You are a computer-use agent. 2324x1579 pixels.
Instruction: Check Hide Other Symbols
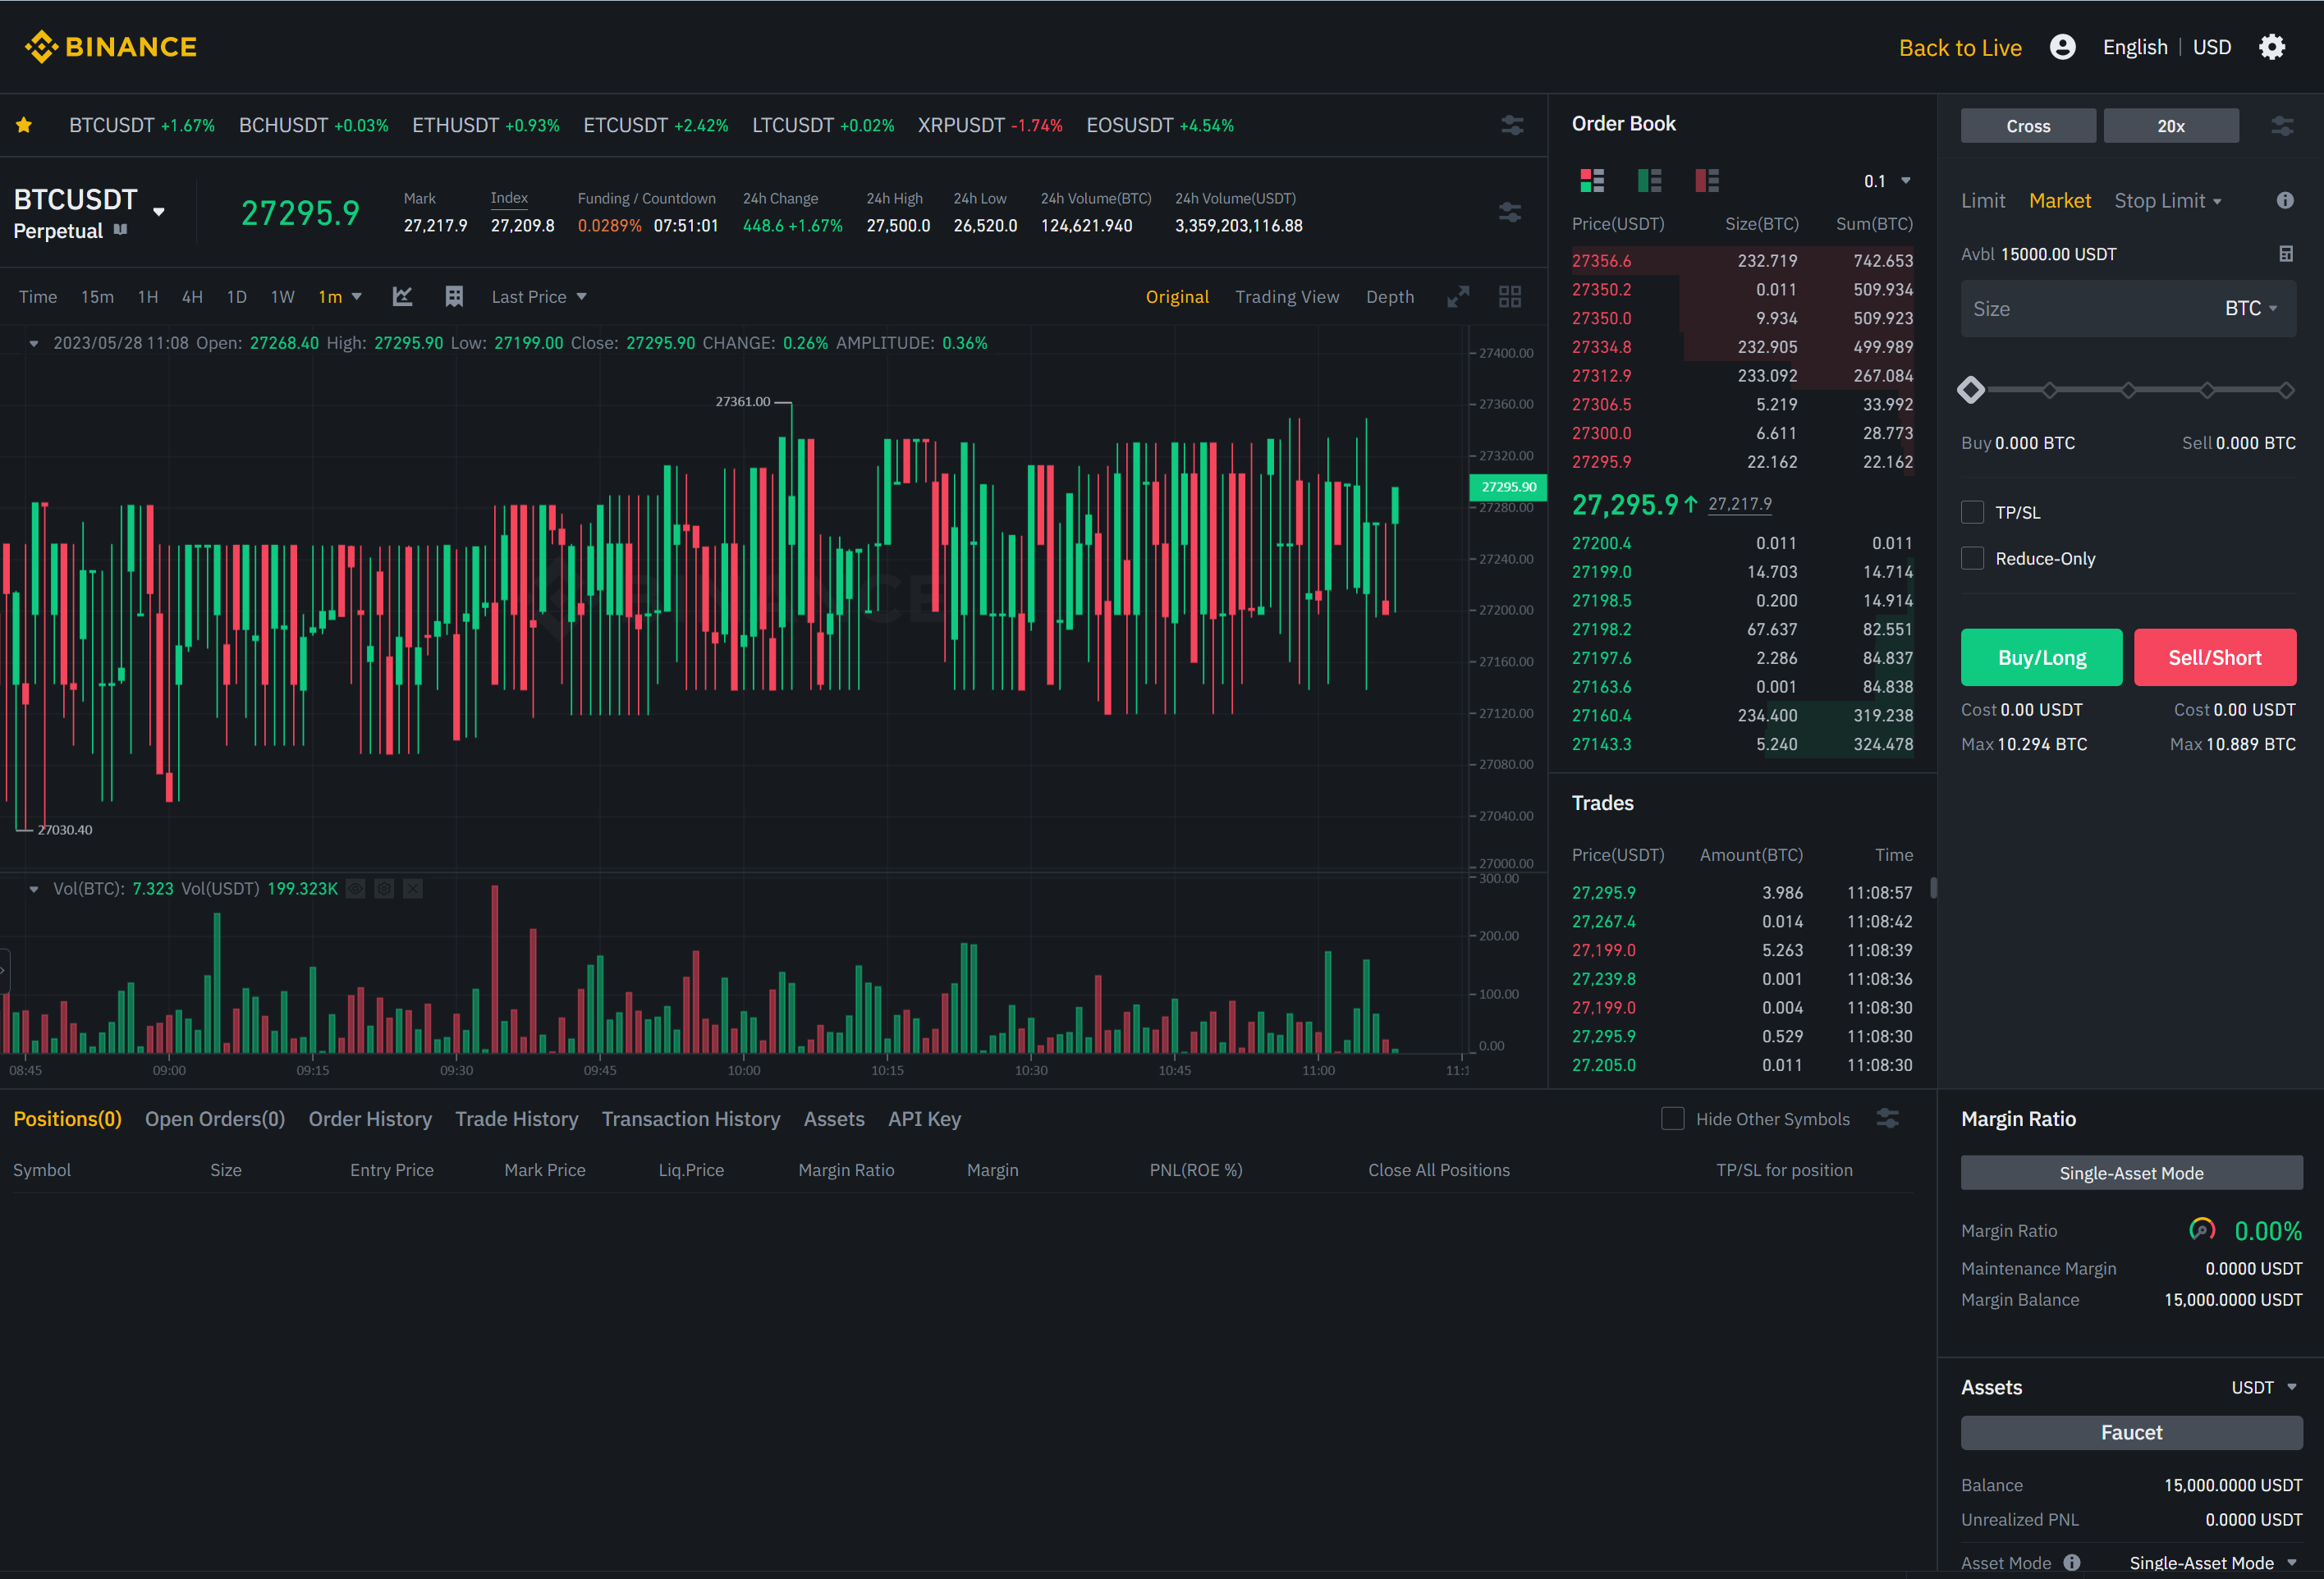pos(1672,1118)
